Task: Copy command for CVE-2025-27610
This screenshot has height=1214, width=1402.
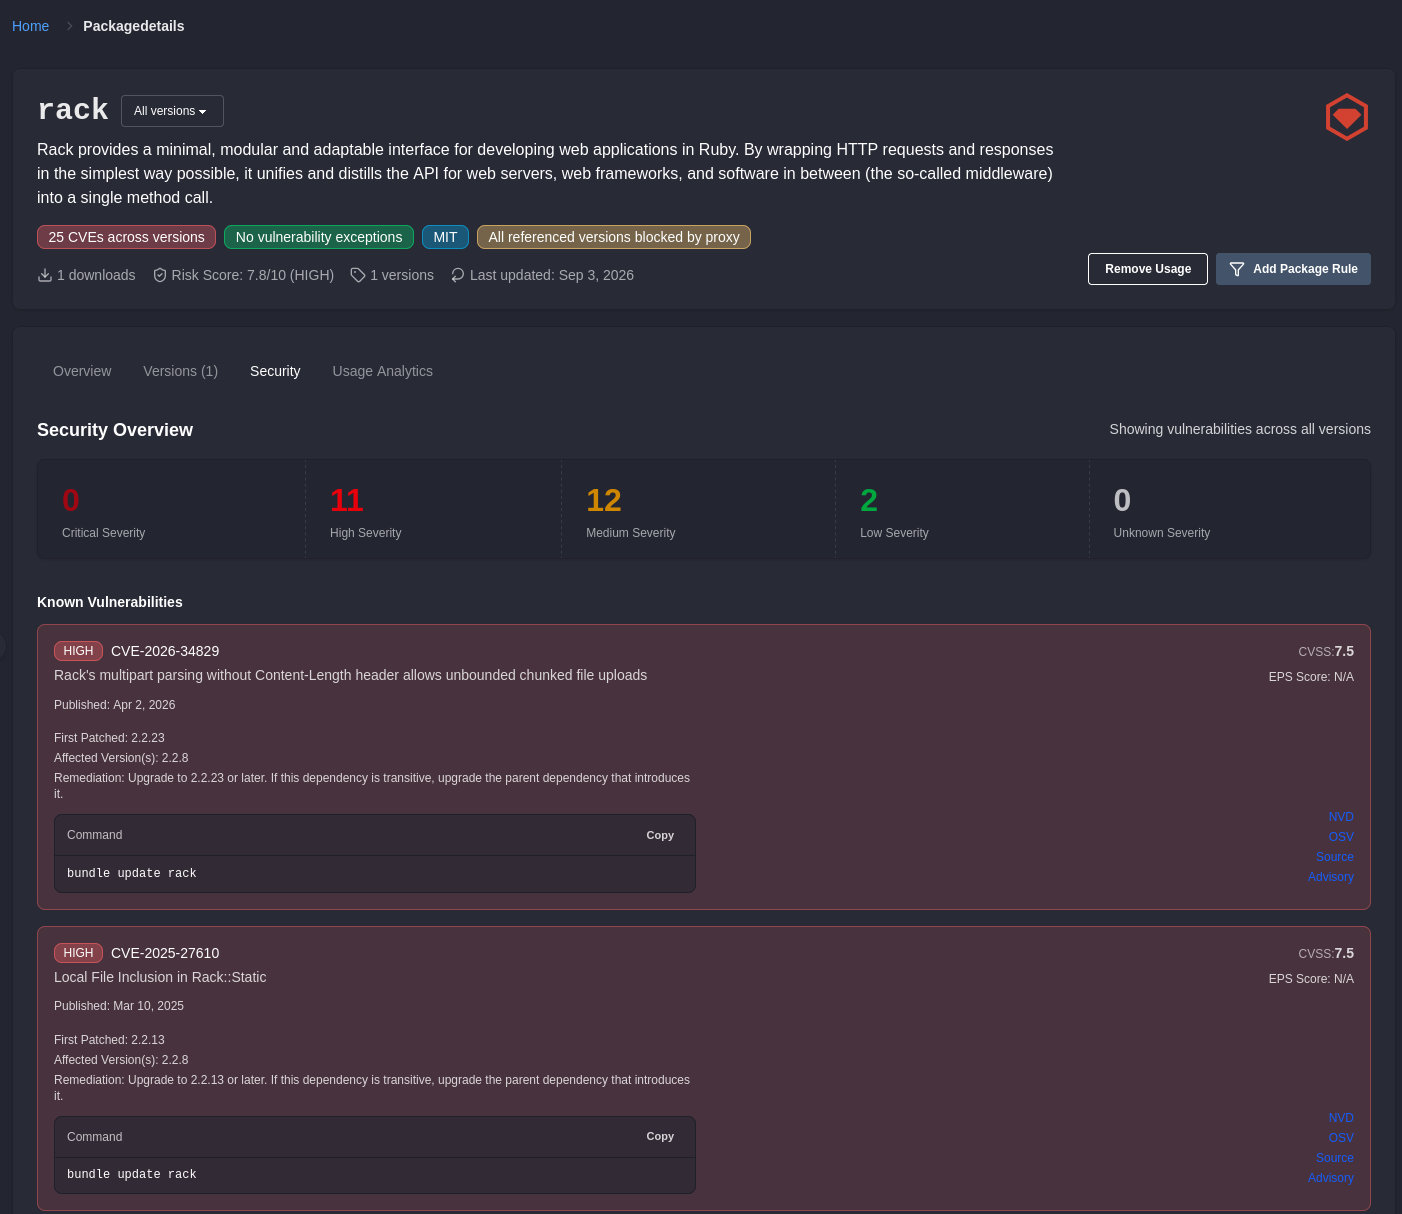Action: coord(660,1136)
